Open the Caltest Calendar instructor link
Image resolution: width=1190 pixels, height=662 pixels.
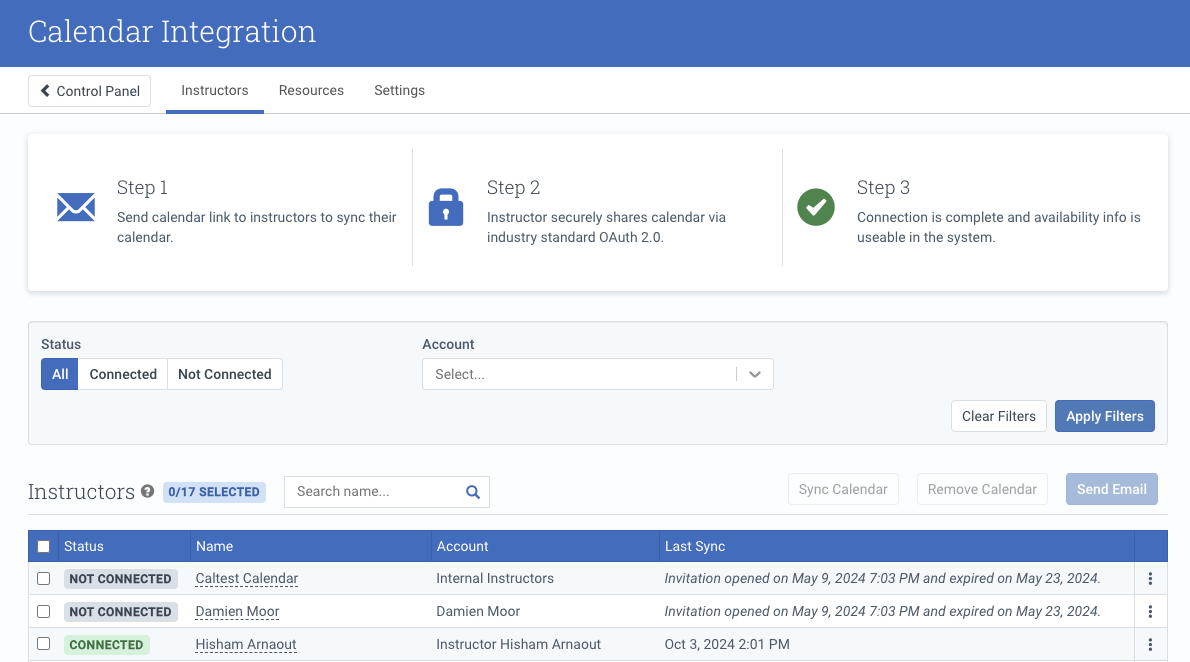click(x=247, y=578)
